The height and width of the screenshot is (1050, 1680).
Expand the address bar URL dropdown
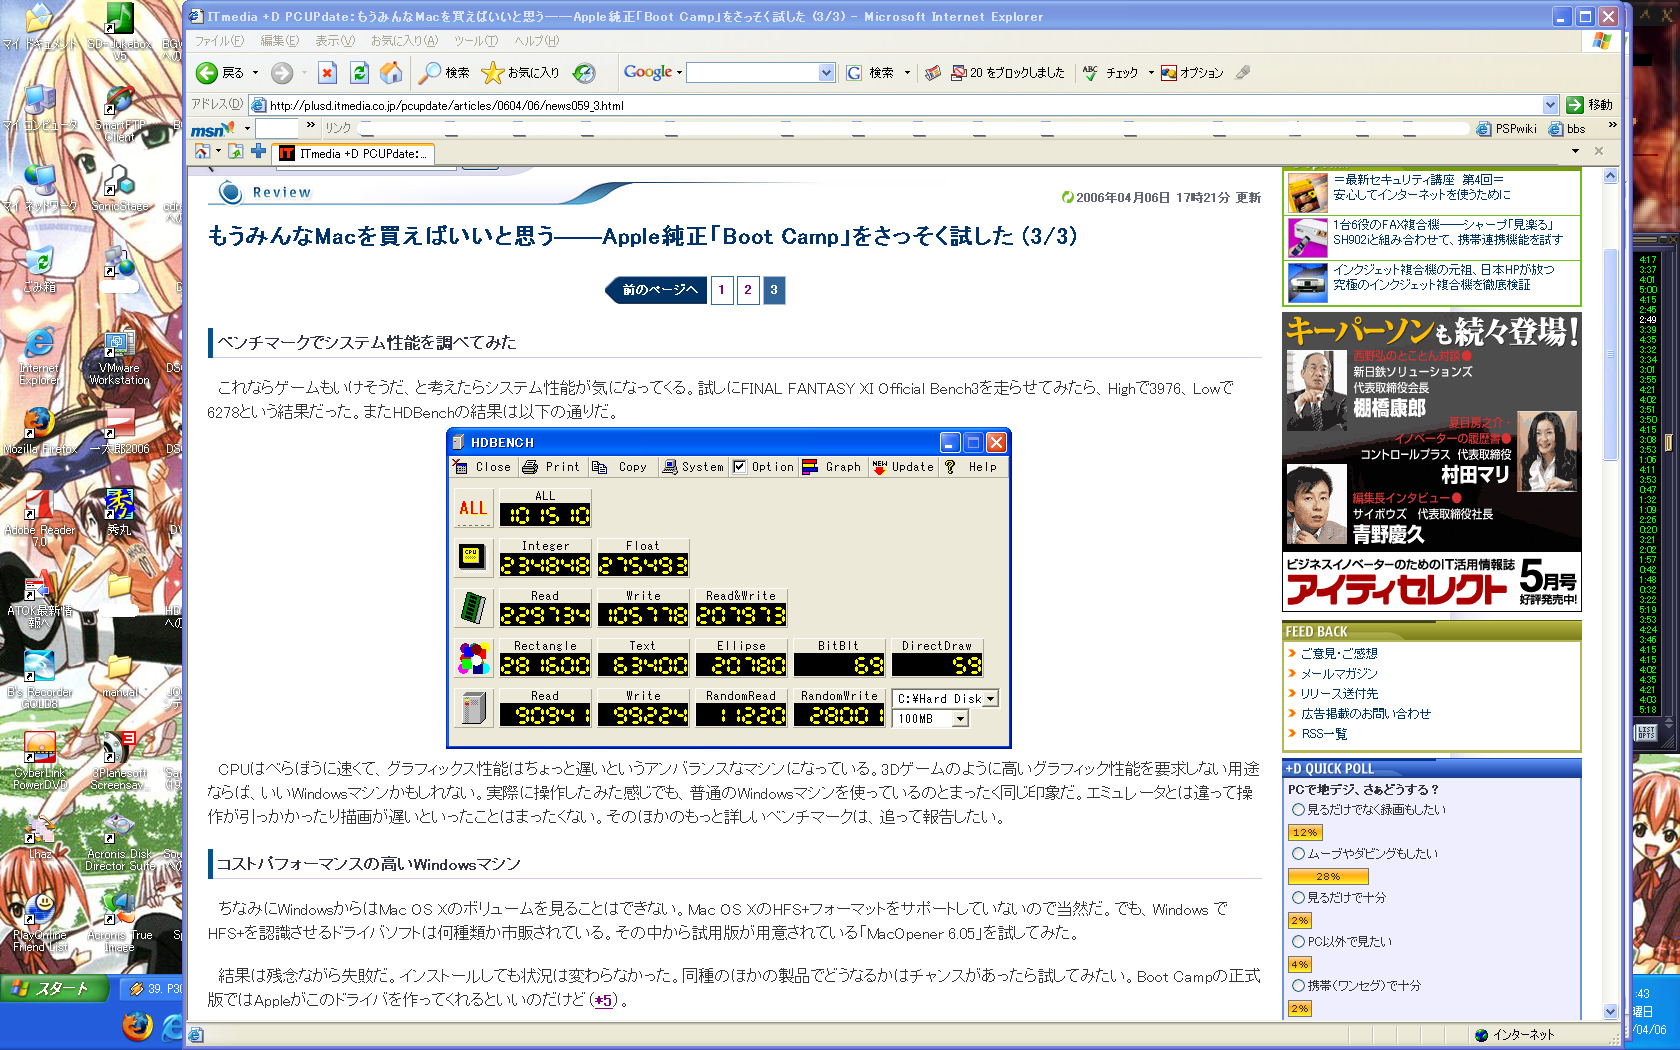point(1550,105)
